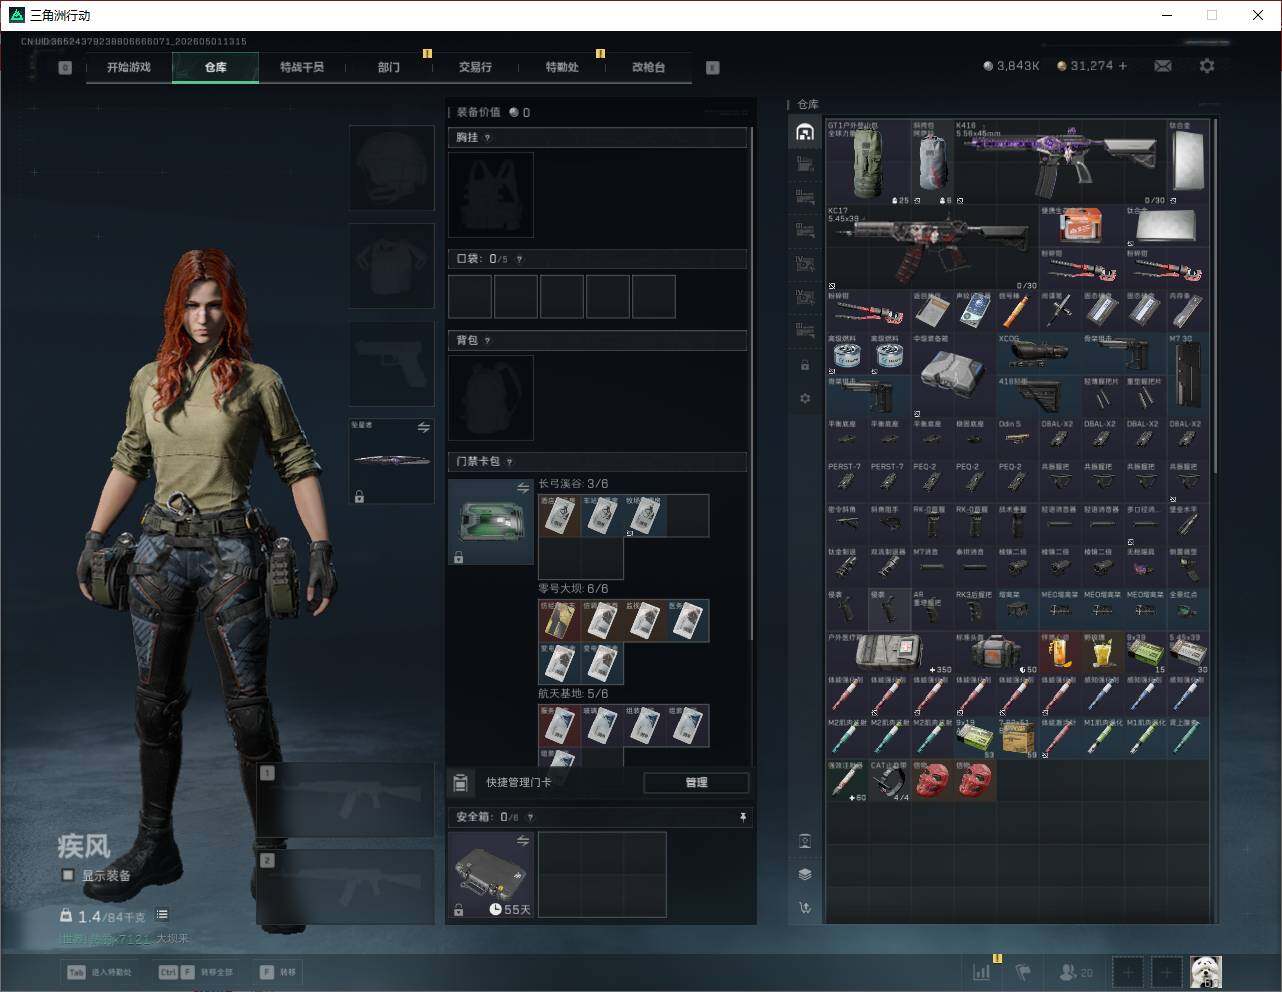Select the M7 30-round magazine

click(1187, 373)
